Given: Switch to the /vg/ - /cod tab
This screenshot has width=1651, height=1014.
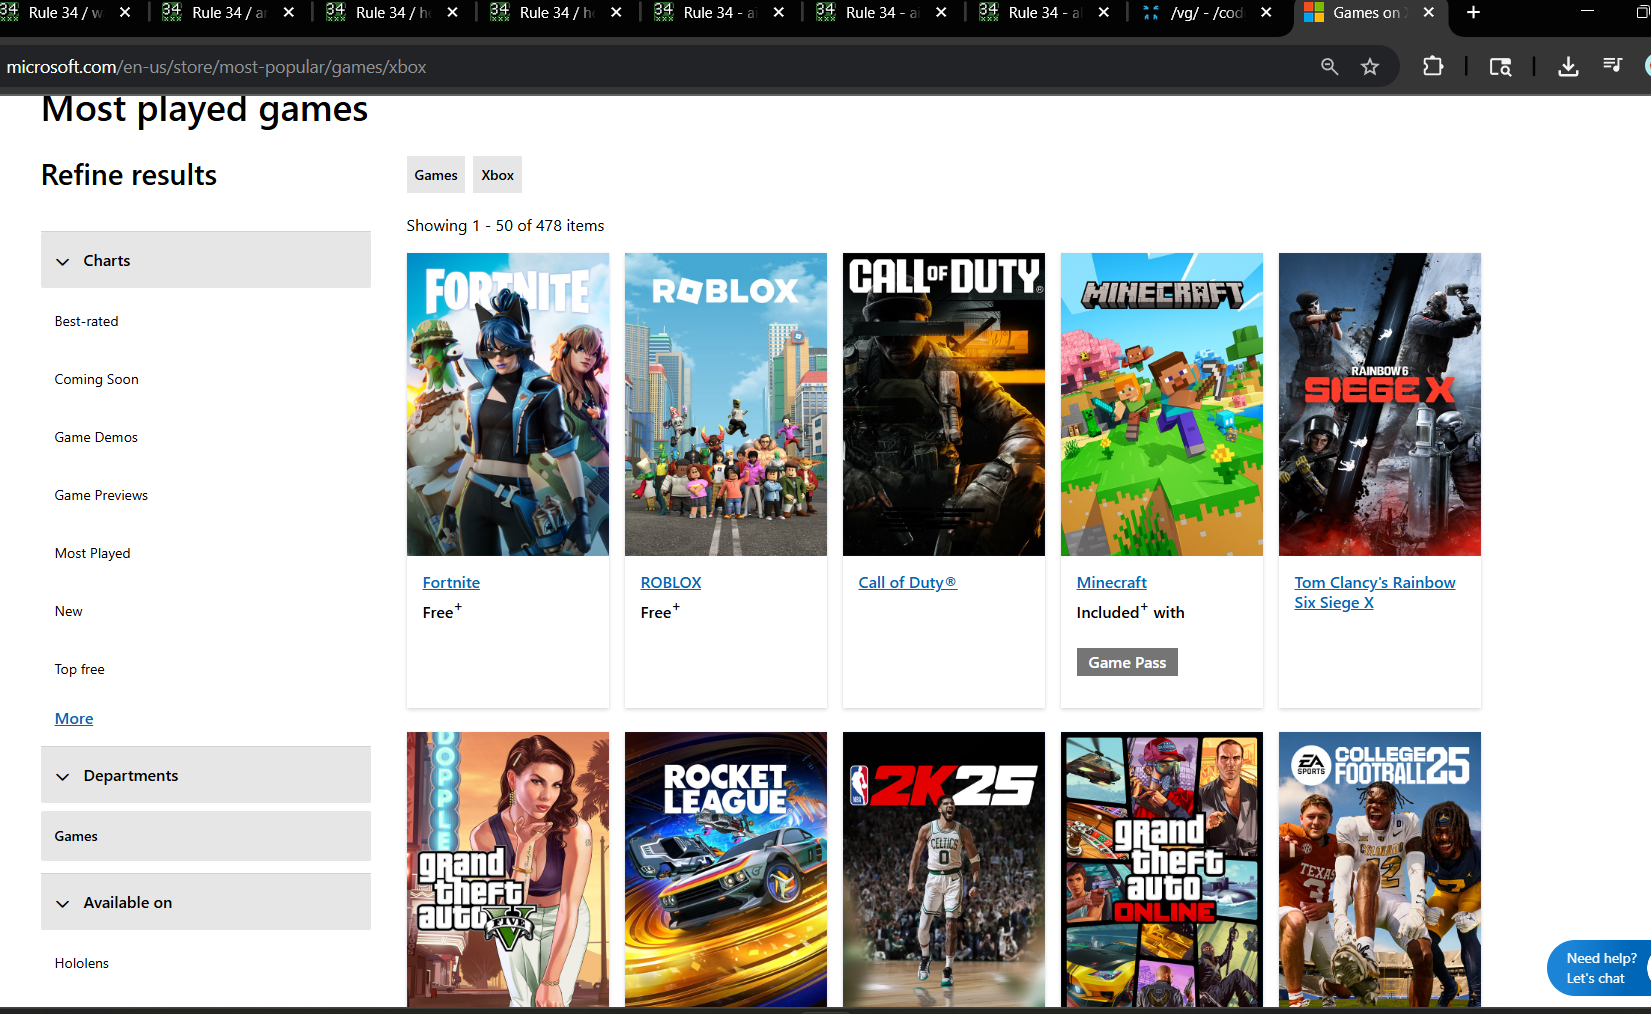Looking at the screenshot, I should point(1207,13).
